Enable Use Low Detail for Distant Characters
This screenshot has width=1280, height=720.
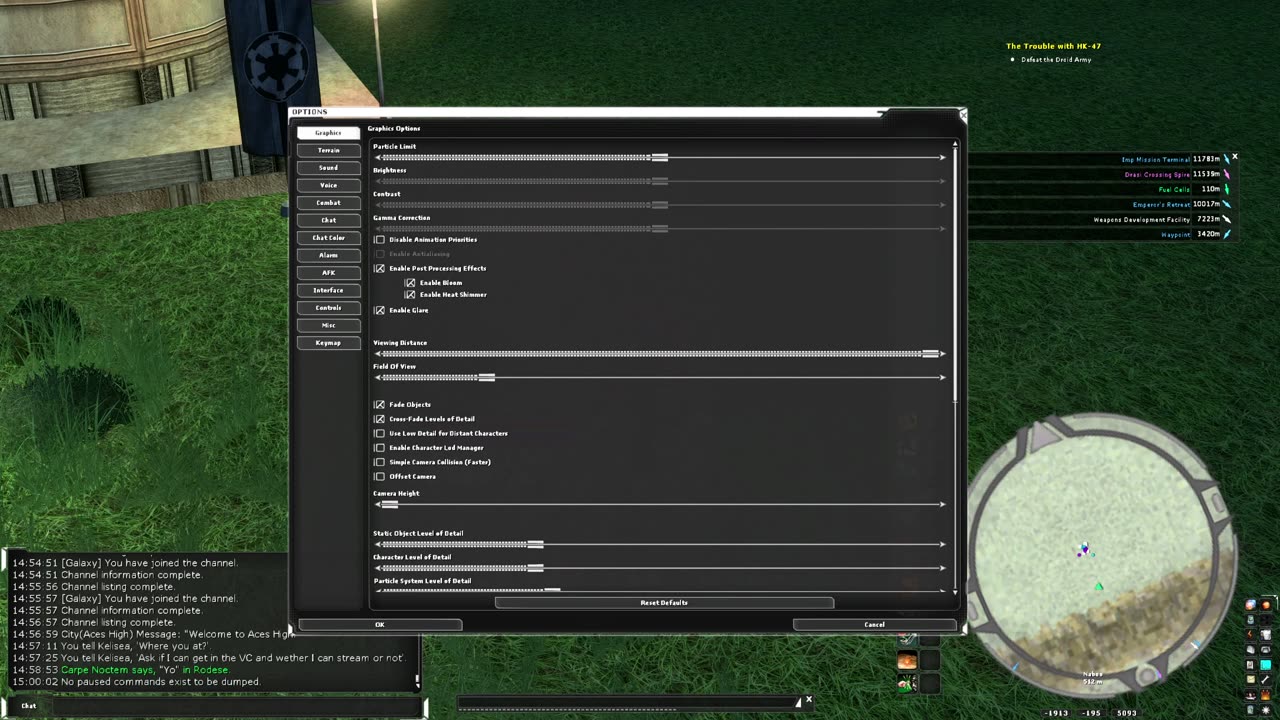(379, 433)
